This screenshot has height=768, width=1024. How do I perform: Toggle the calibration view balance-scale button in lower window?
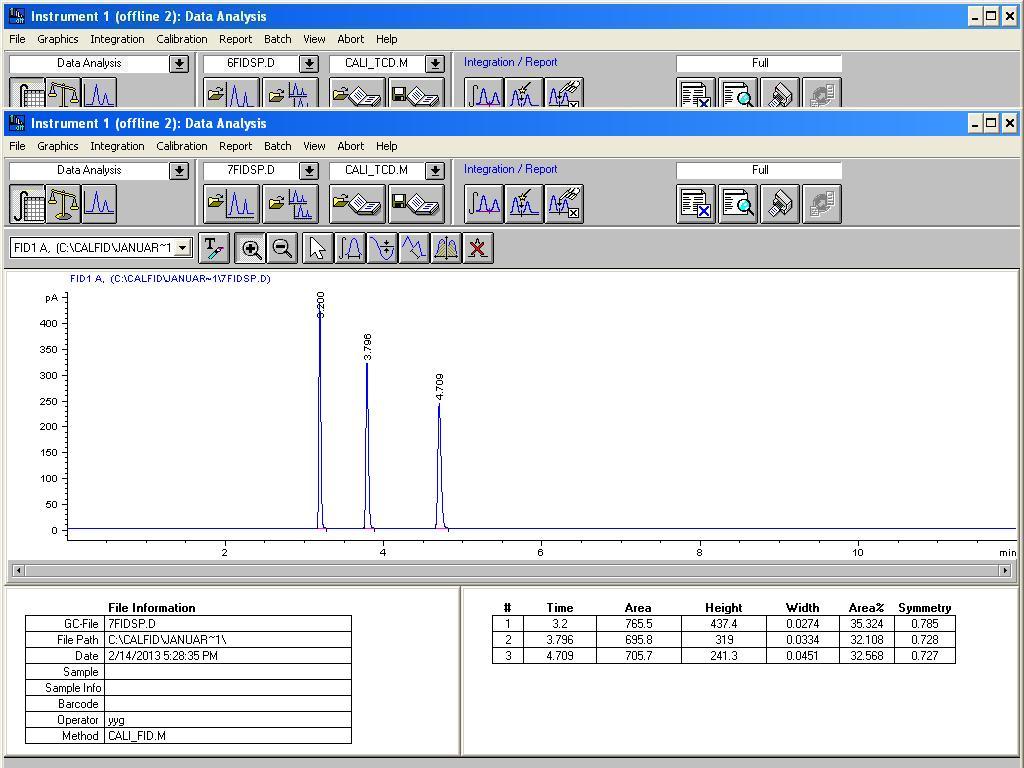pyautogui.click(x=65, y=204)
